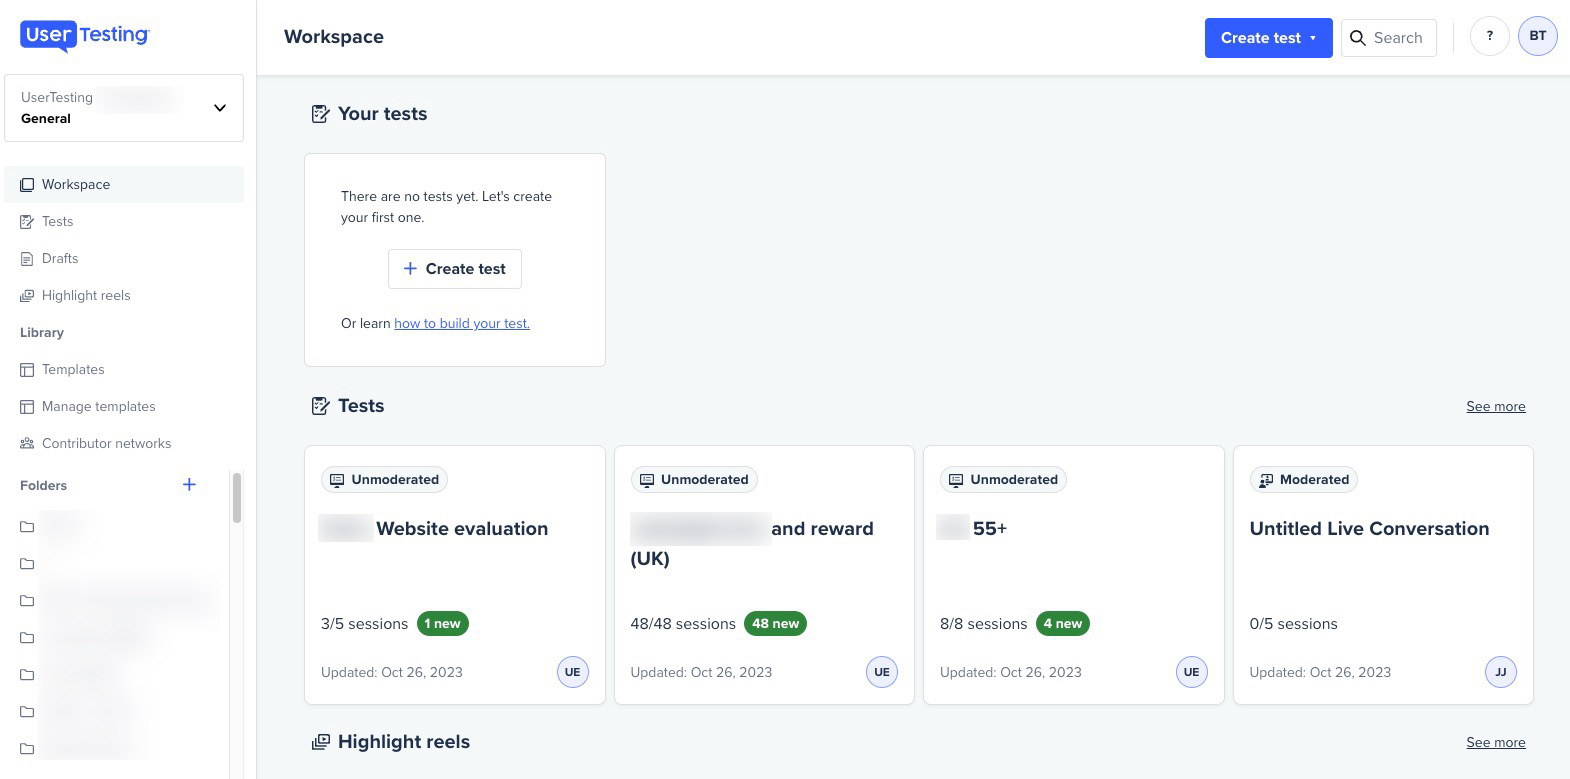The width and height of the screenshot is (1570, 779).
Task: Open Highlight reels in sidebar
Action: click(x=124, y=295)
